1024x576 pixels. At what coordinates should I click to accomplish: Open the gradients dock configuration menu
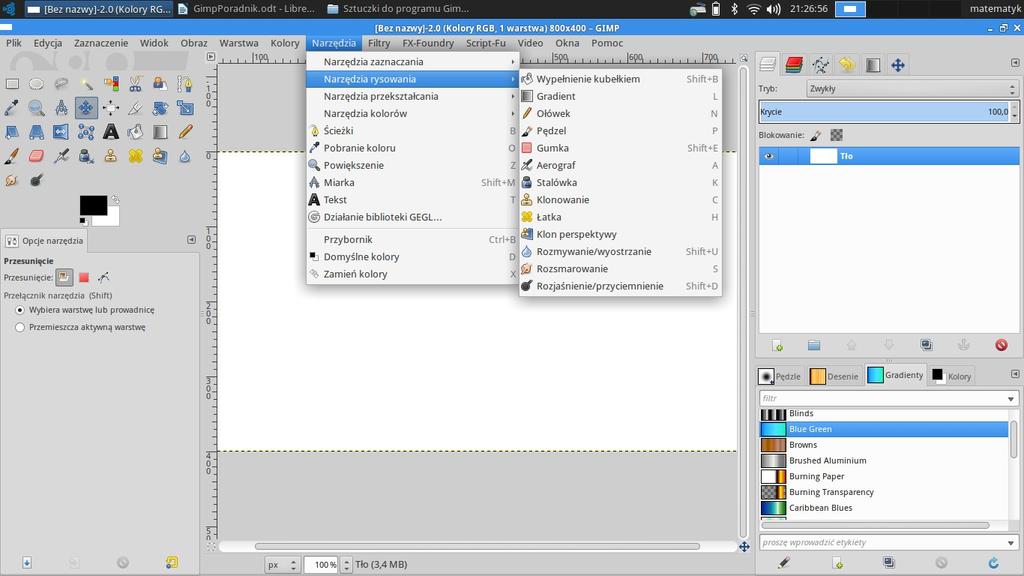(1015, 374)
